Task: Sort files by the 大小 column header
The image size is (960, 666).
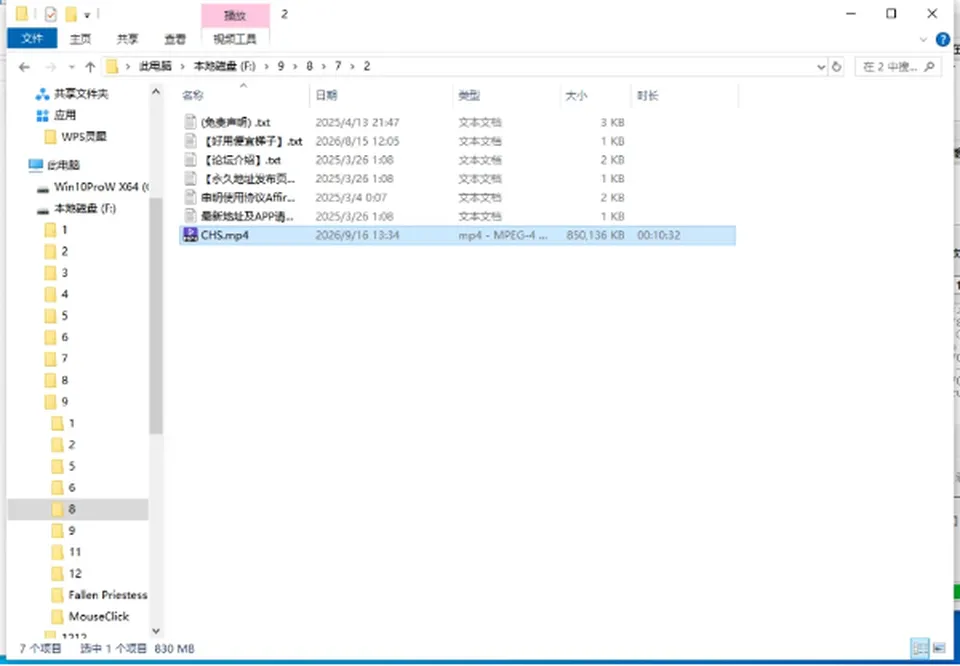Action: pyautogui.click(x=595, y=95)
